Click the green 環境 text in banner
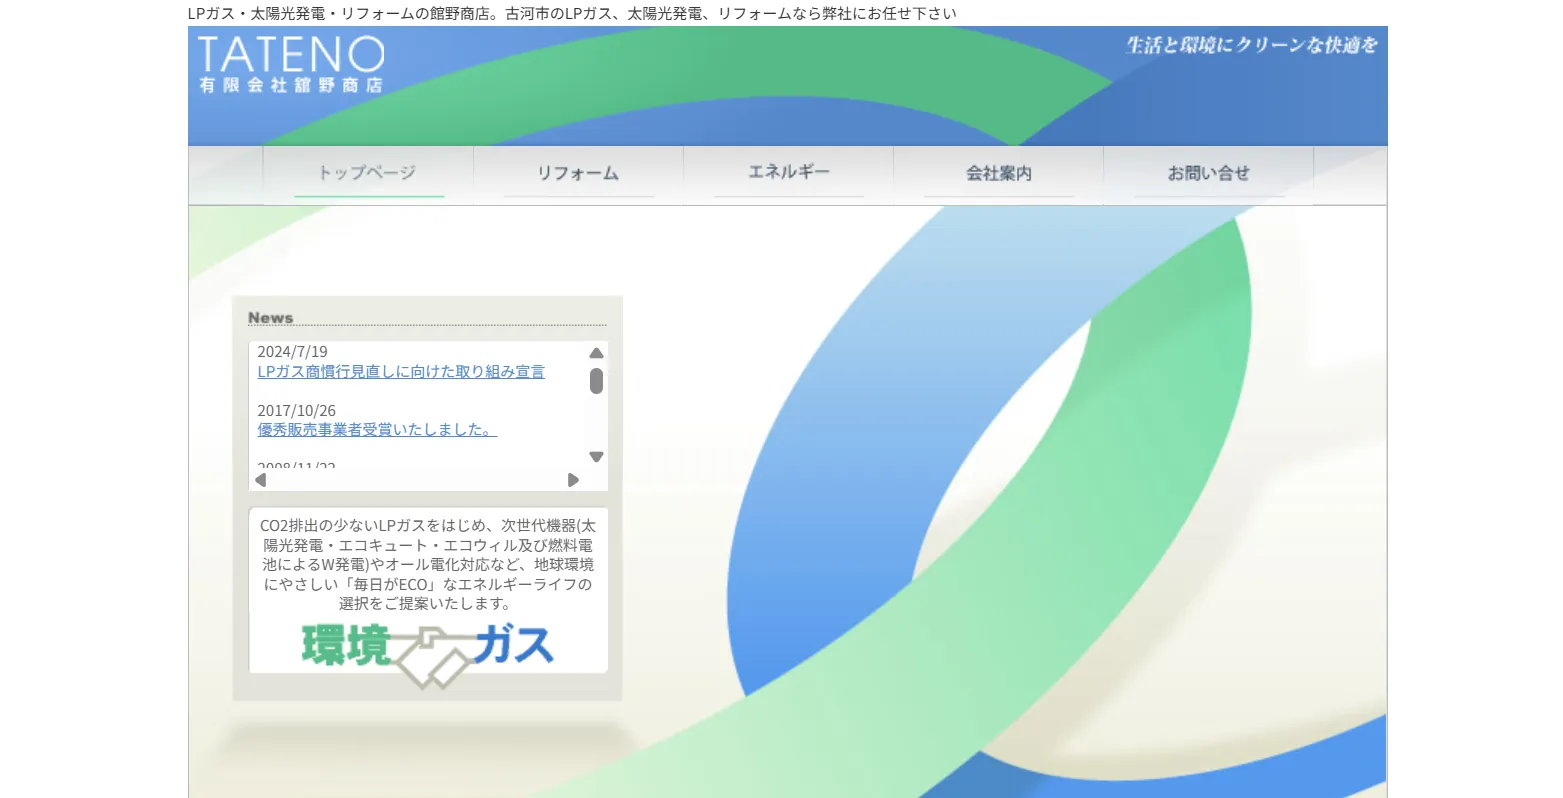Image resolution: width=1563 pixels, height=798 pixels. [x=345, y=645]
